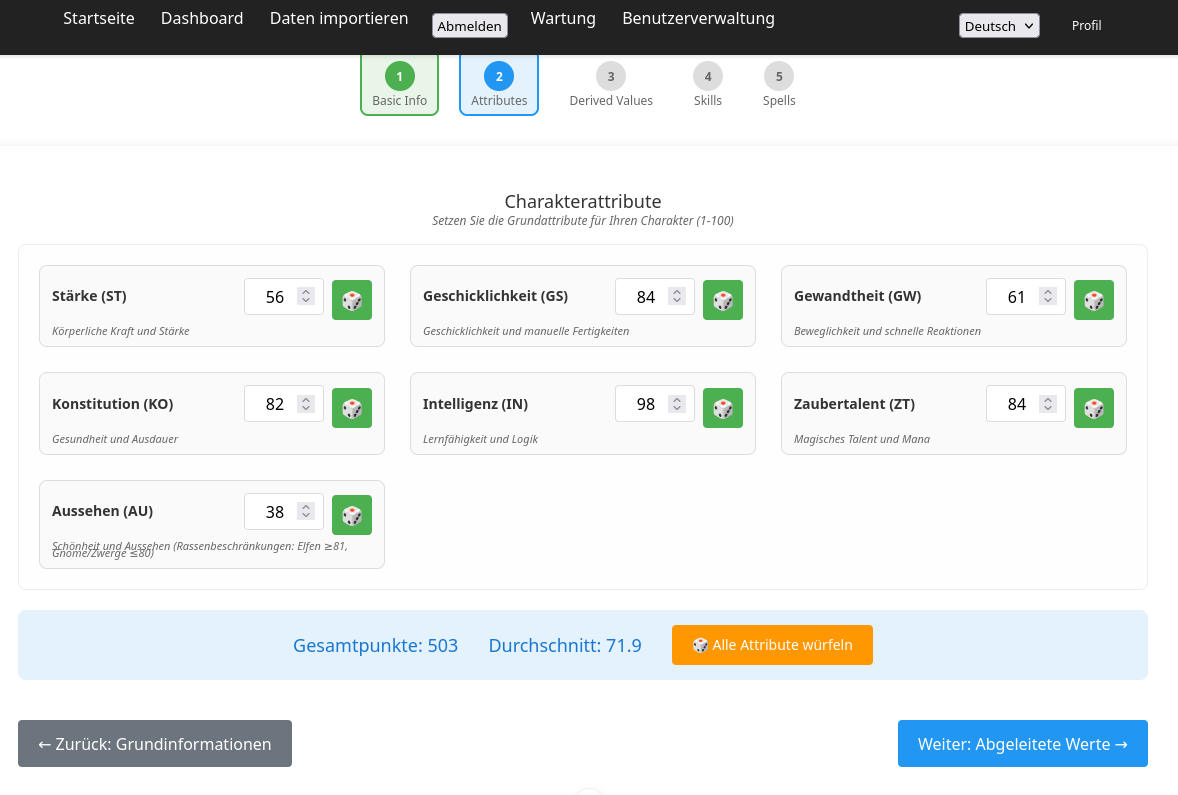Roll the dice for Konstitution (KO)
Screen dimensions: 1178x795
point(352,408)
